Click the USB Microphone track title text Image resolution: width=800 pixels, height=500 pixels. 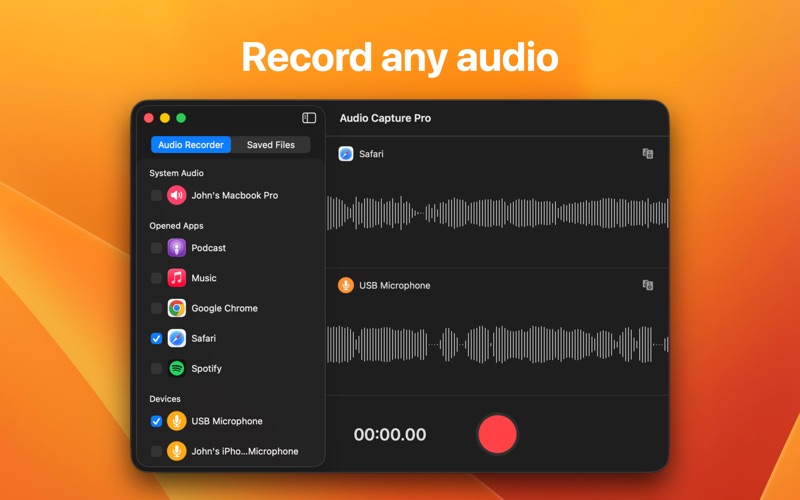coord(395,285)
